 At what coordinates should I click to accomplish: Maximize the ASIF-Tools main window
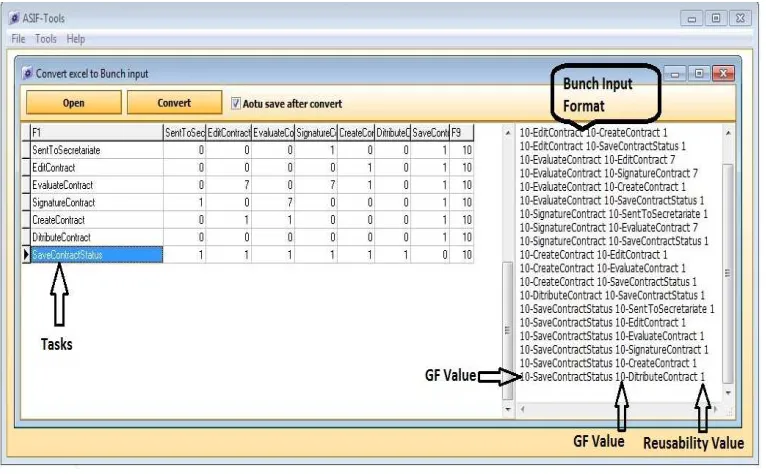[716, 19]
